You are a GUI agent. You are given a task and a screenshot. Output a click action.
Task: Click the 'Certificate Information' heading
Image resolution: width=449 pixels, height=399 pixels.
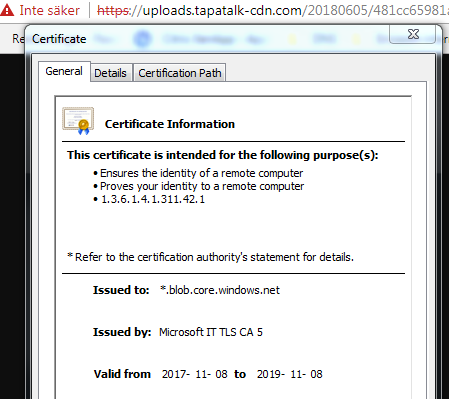click(170, 124)
